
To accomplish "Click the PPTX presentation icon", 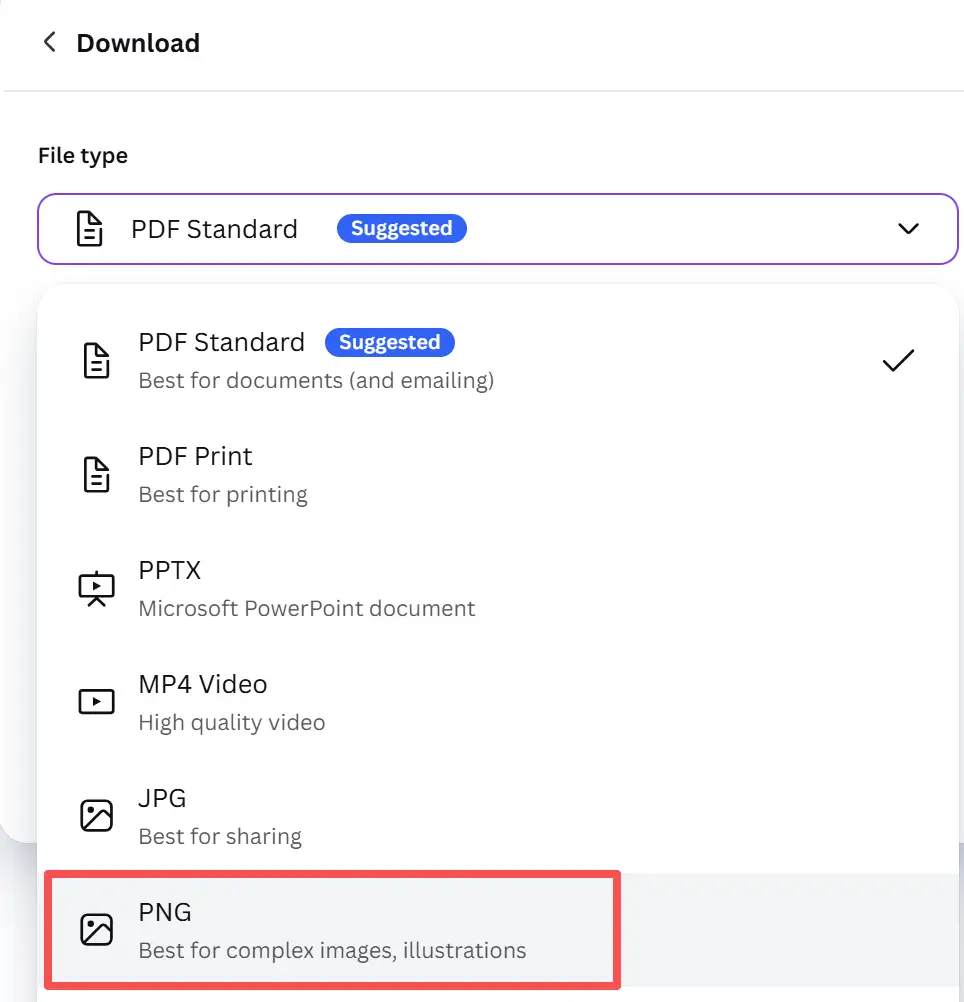I will coord(96,588).
